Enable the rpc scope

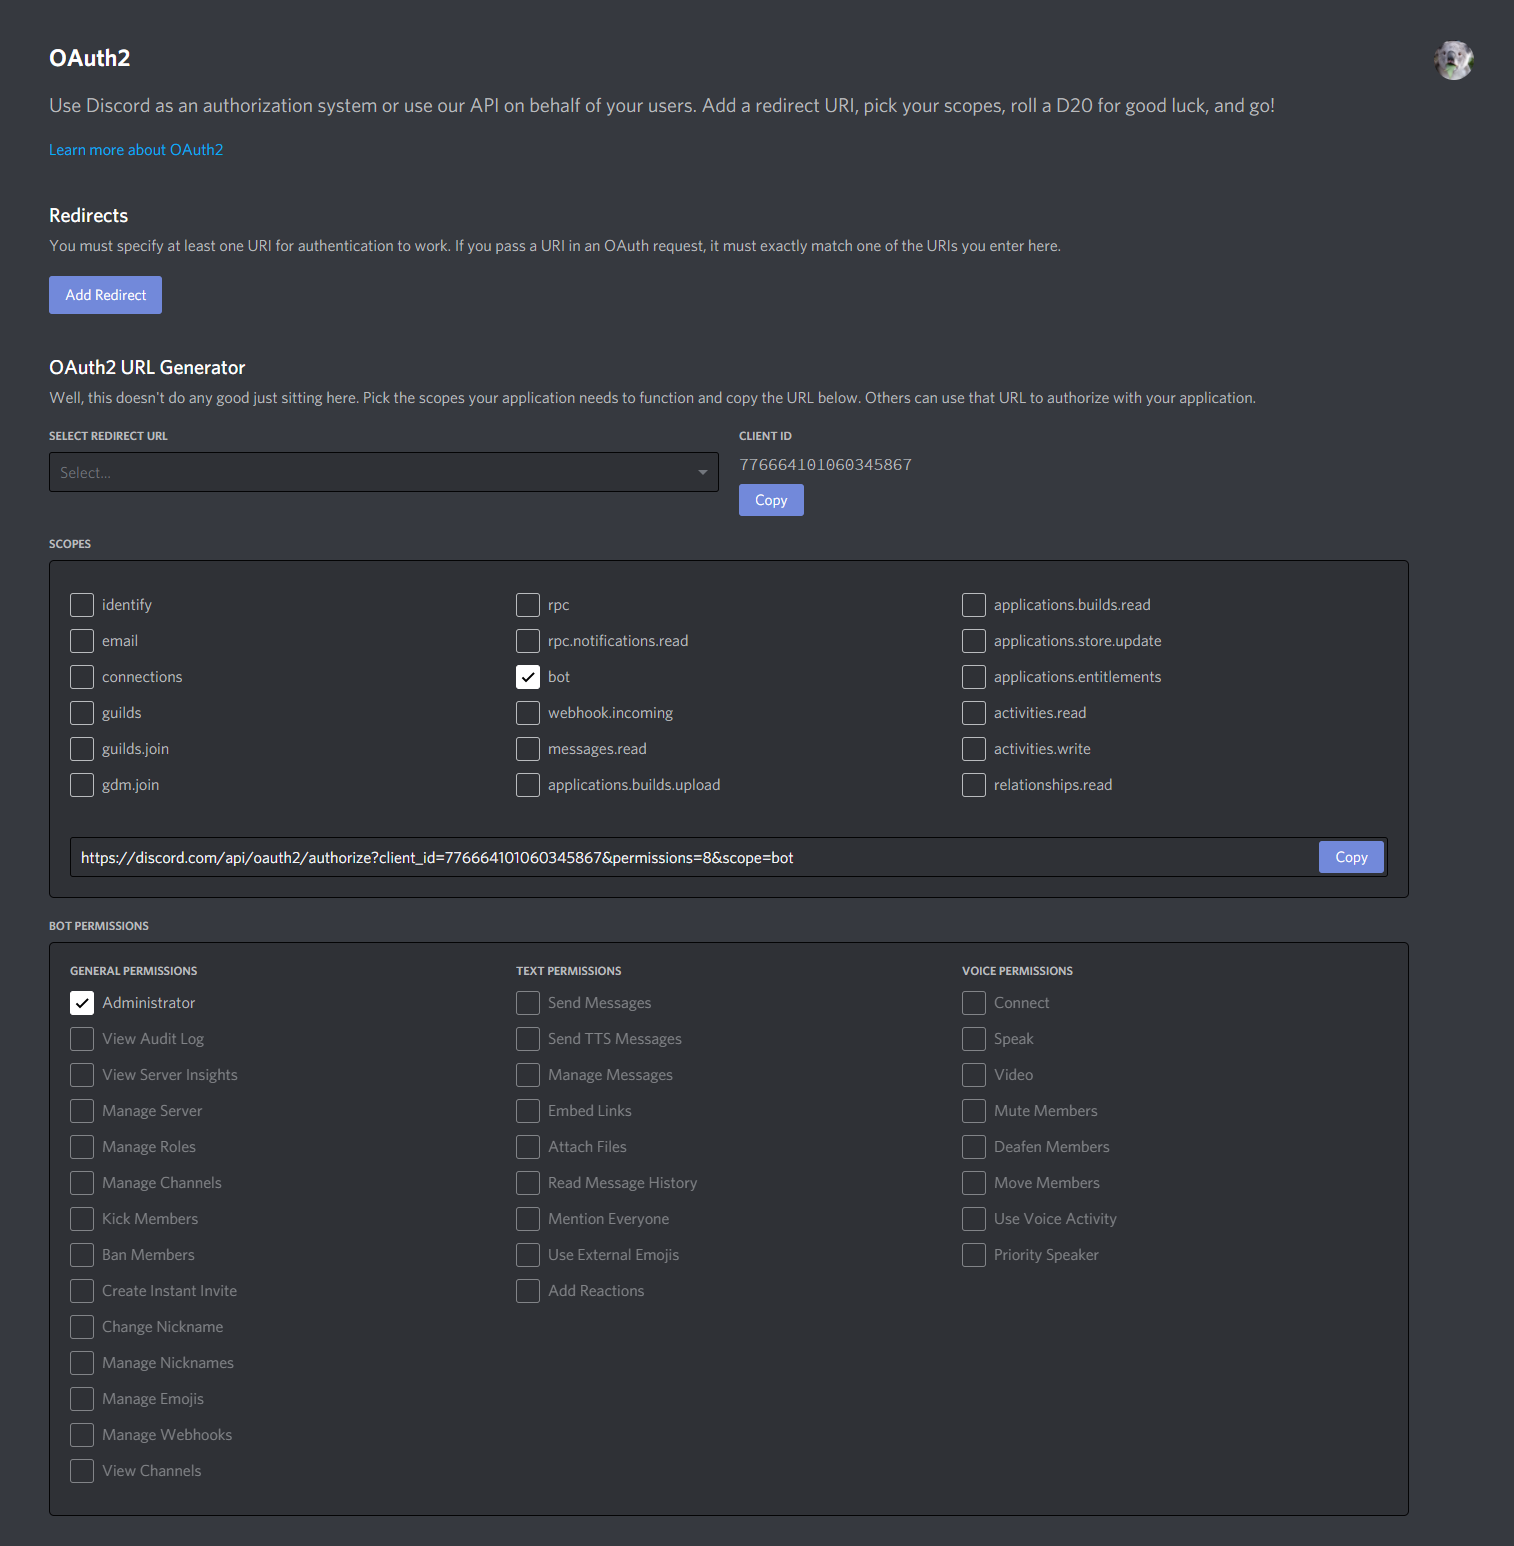(528, 605)
